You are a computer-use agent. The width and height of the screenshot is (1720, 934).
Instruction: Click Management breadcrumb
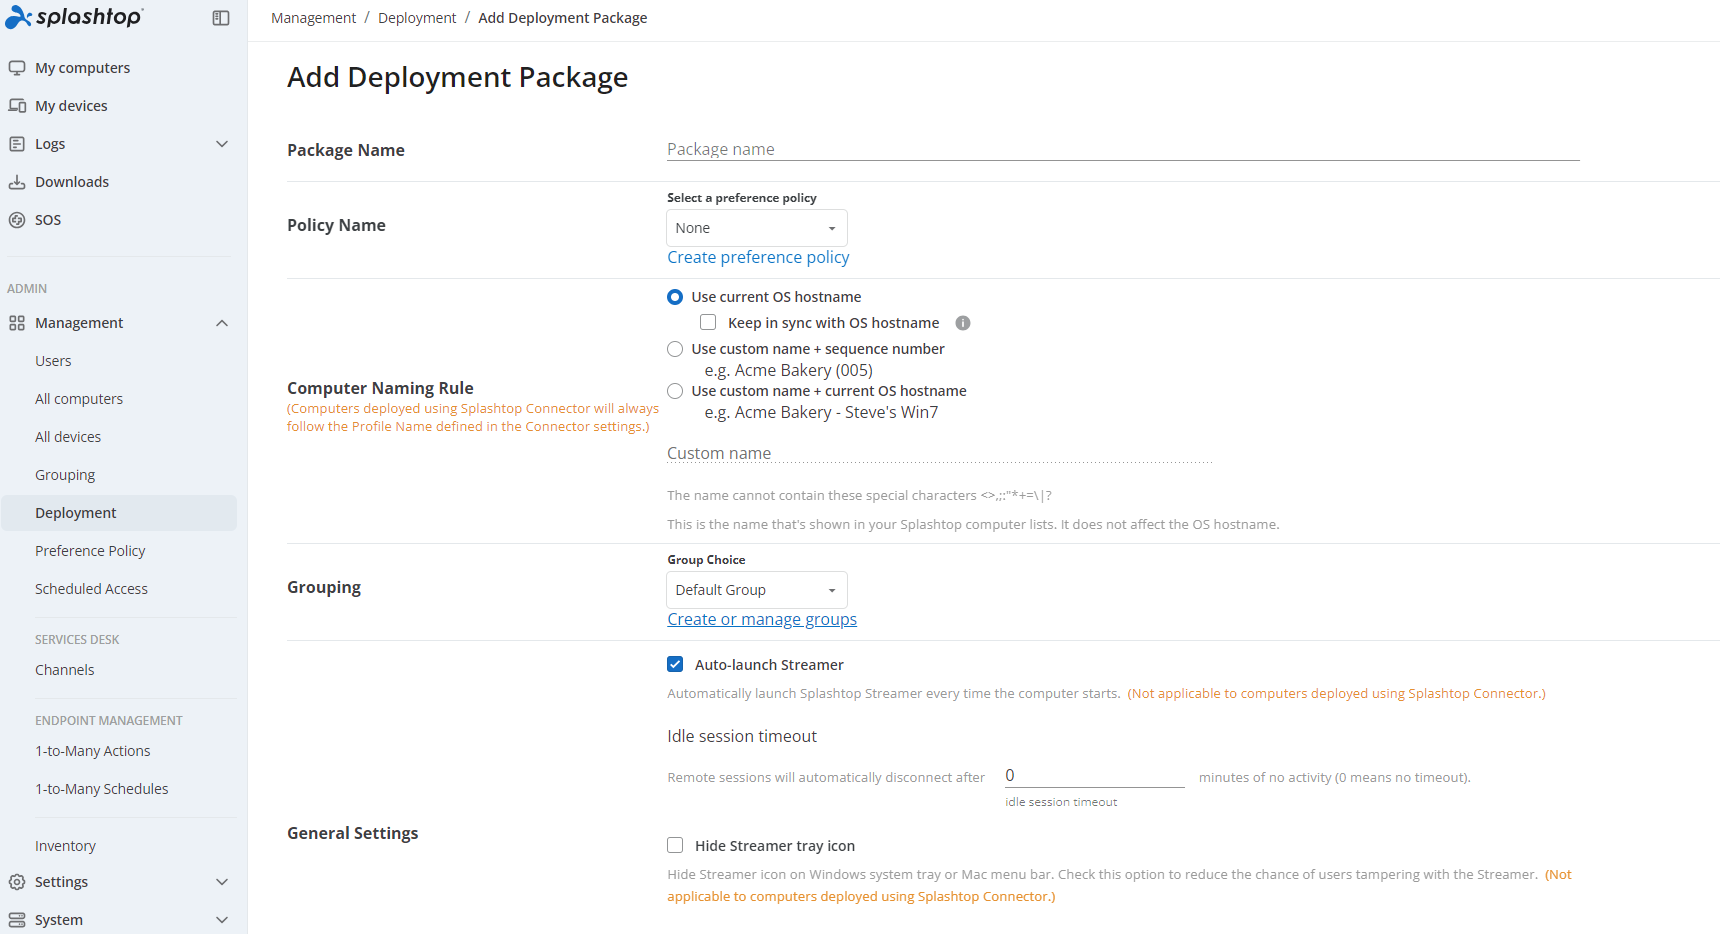click(313, 18)
